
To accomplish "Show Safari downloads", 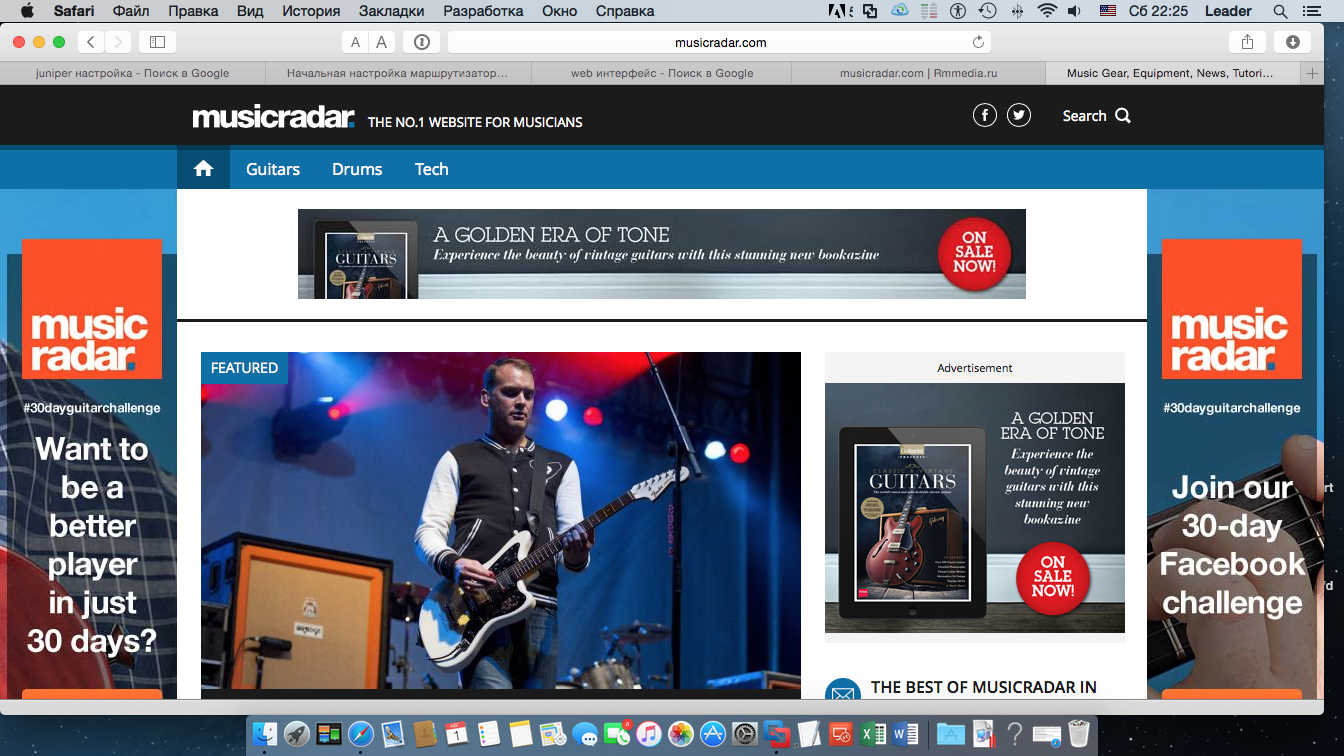I will point(1292,42).
